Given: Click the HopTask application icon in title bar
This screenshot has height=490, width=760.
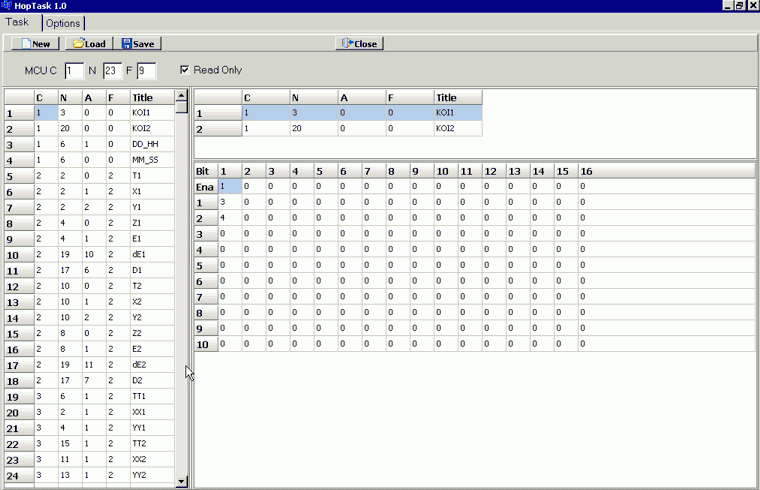Looking at the screenshot, I should coord(6,6).
